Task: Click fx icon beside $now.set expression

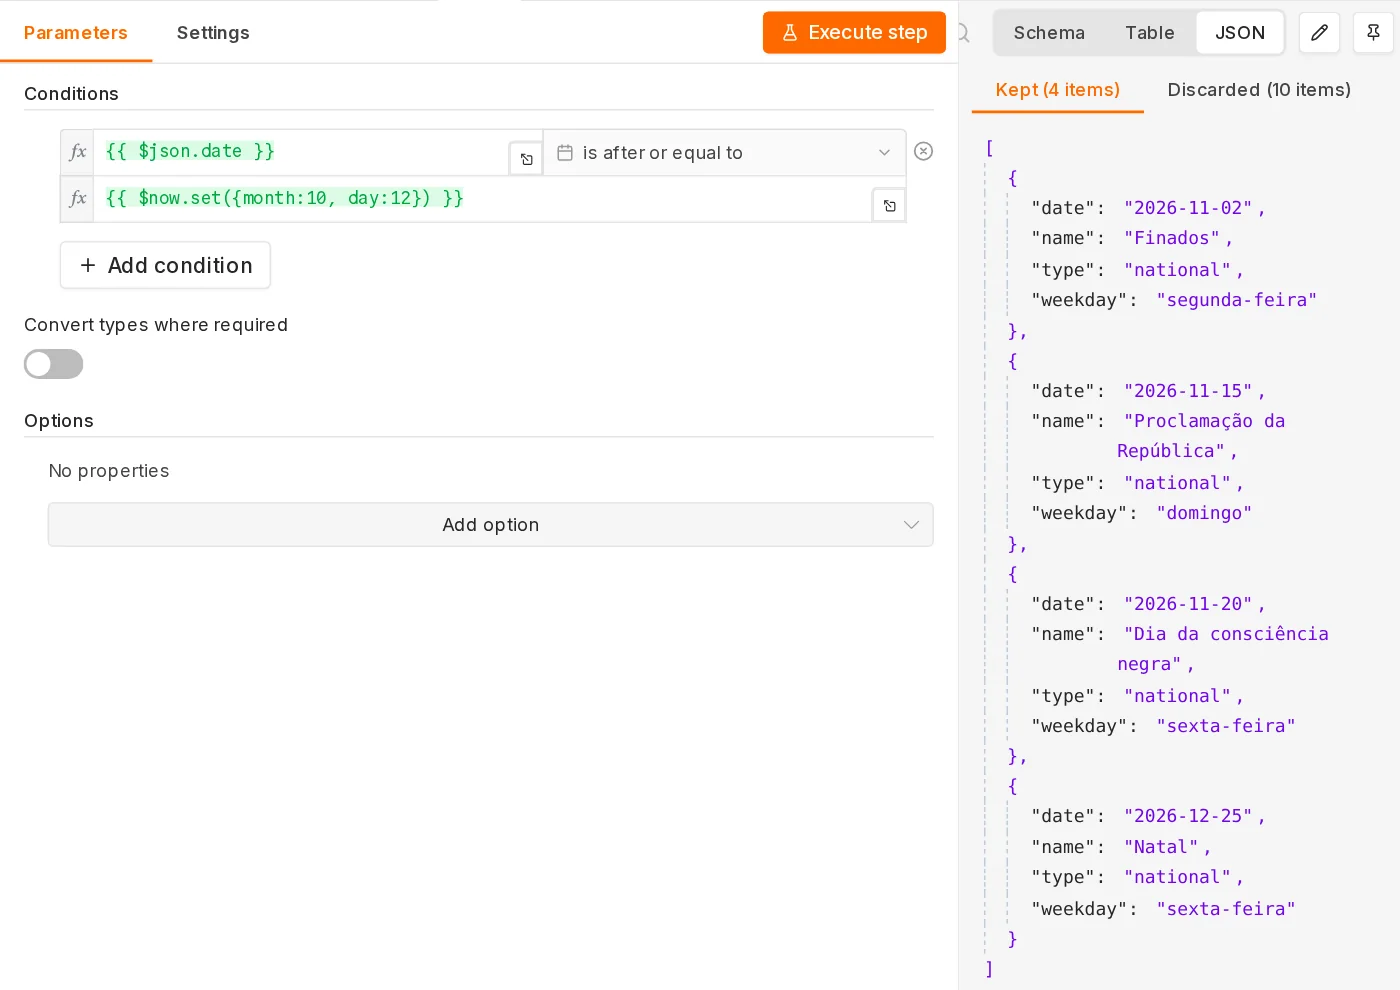Action: [x=77, y=199]
